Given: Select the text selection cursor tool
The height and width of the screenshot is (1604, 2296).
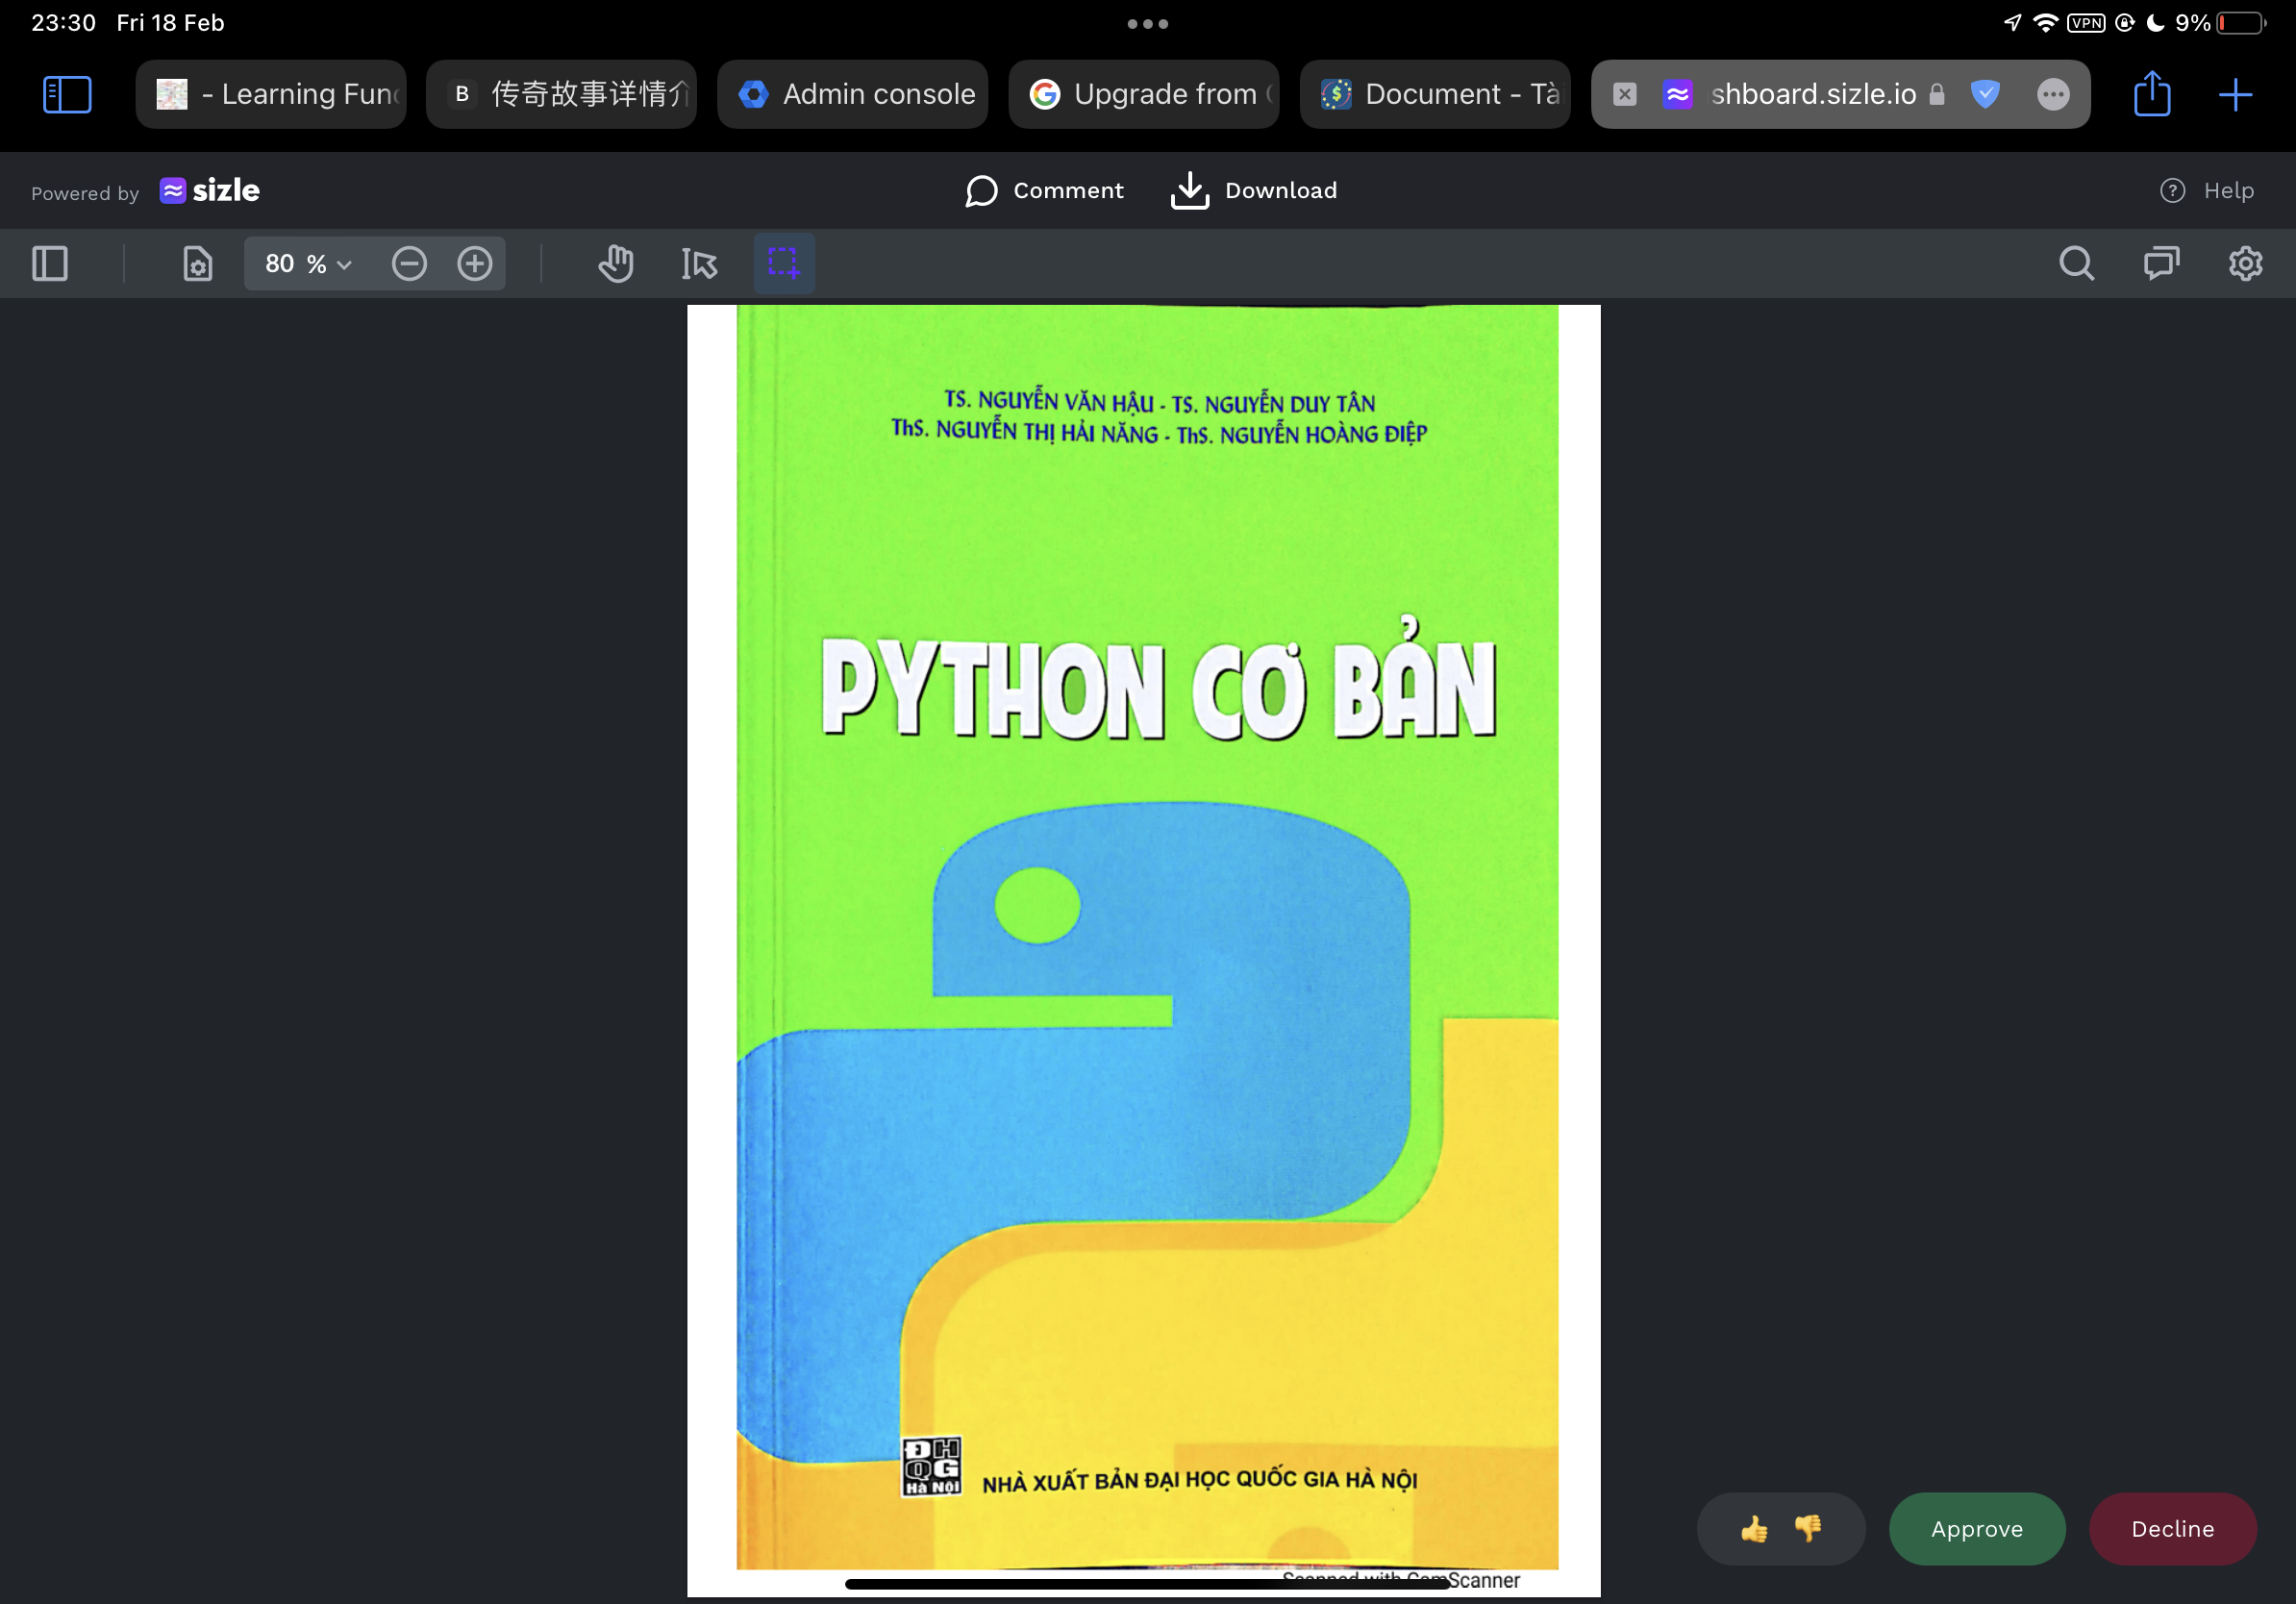Looking at the screenshot, I should tap(699, 264).
